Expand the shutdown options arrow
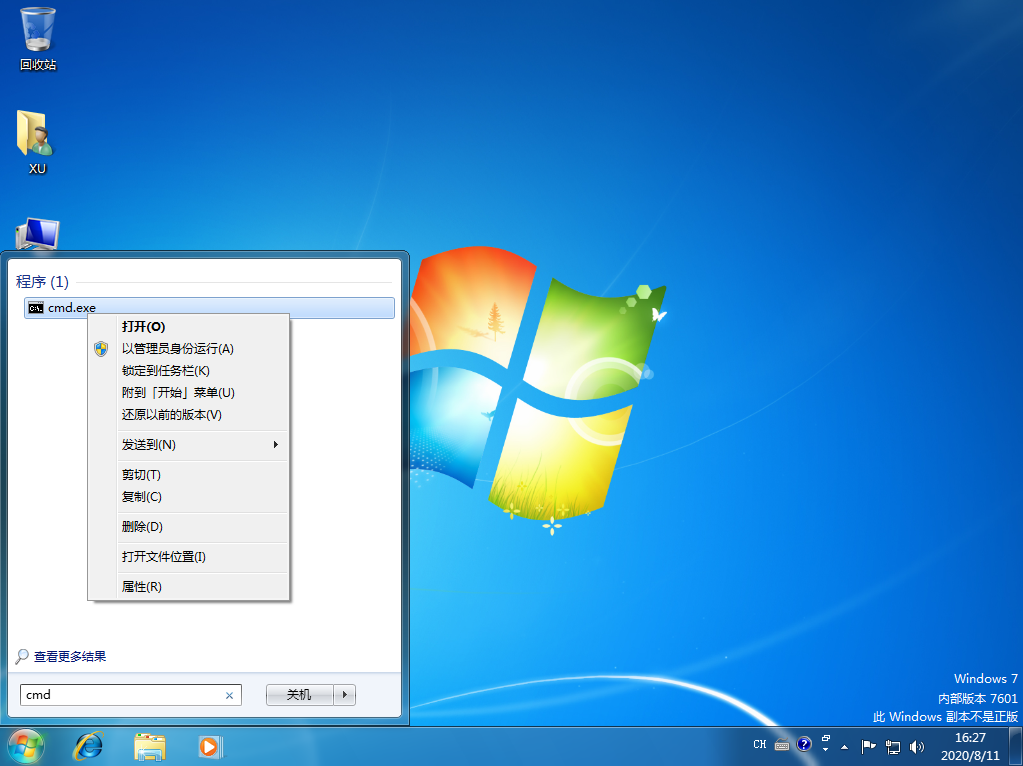Viewport: 1023px width, 766px height. [x=344, y=695]
